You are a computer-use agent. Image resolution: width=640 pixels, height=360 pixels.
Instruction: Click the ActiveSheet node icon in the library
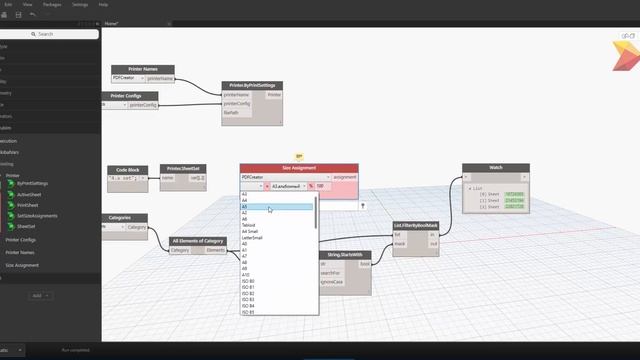point(11,195)
